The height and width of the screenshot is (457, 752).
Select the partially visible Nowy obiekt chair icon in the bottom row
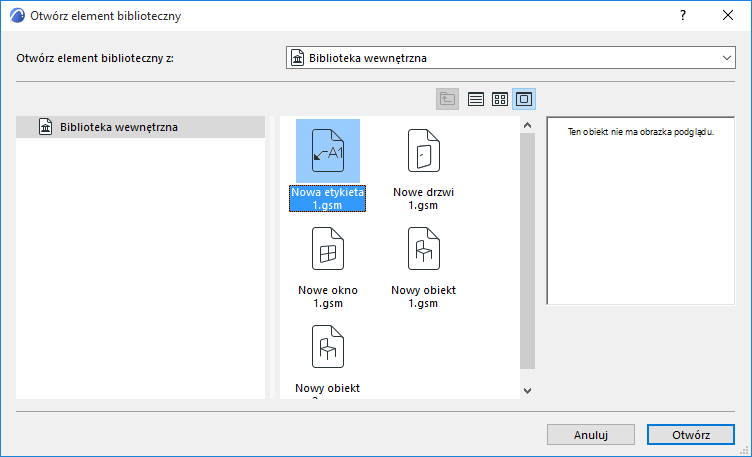328,346
